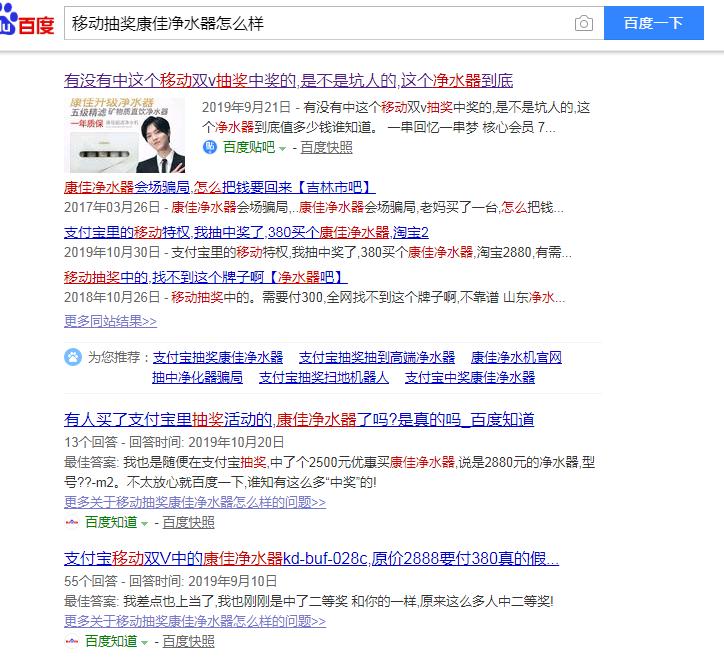724x658 pixels.
Task: Click snippet date 2019年10月30日
Action: (112, 252)
